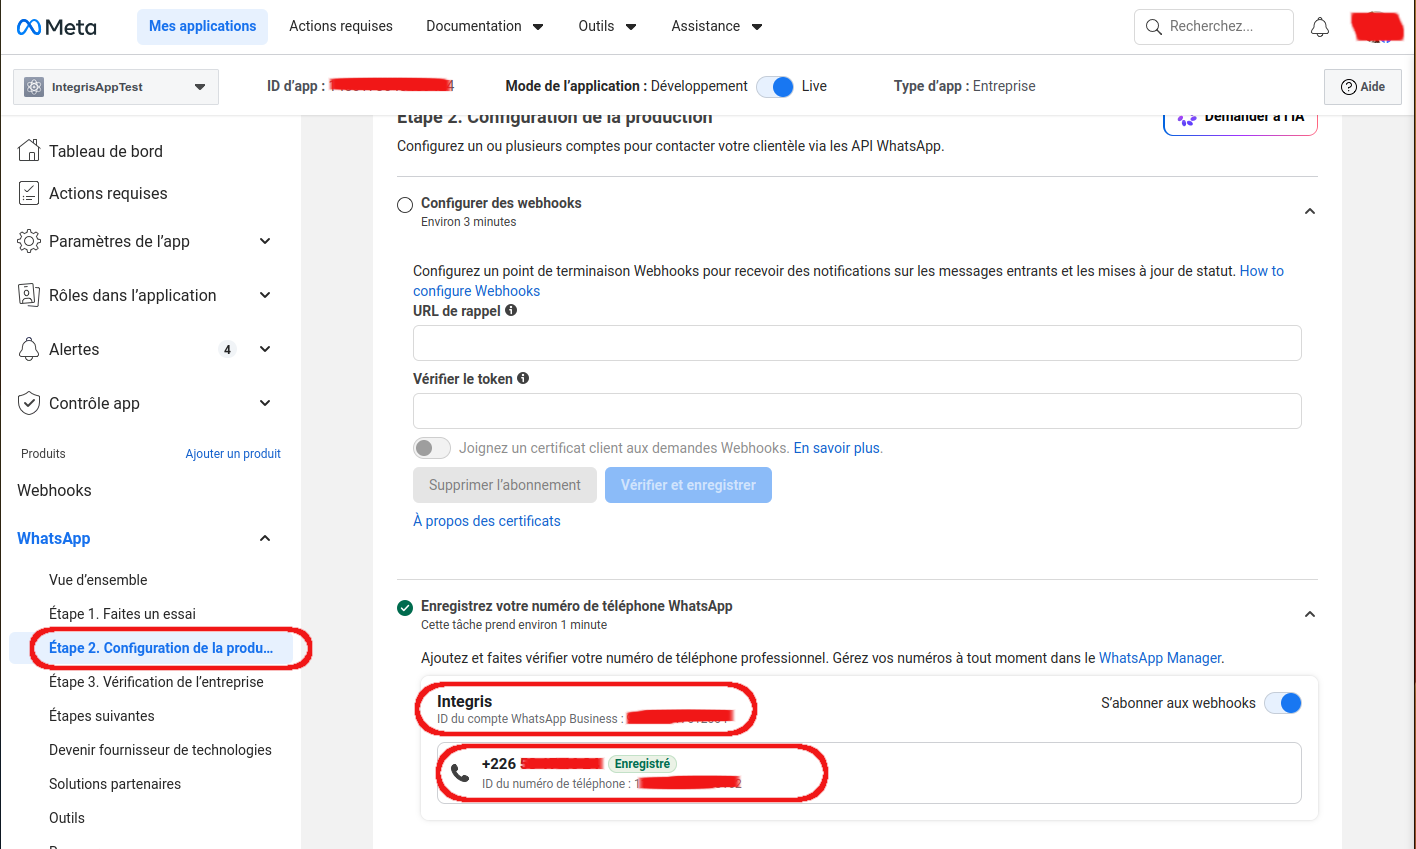Click Ajouter un produit link
This screenshot has height=849, width=1416.
point(233,454)
